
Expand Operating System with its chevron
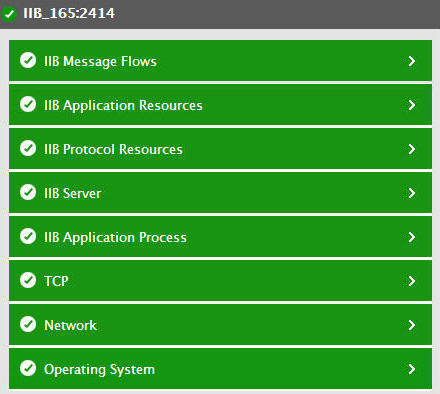(412, 369)
